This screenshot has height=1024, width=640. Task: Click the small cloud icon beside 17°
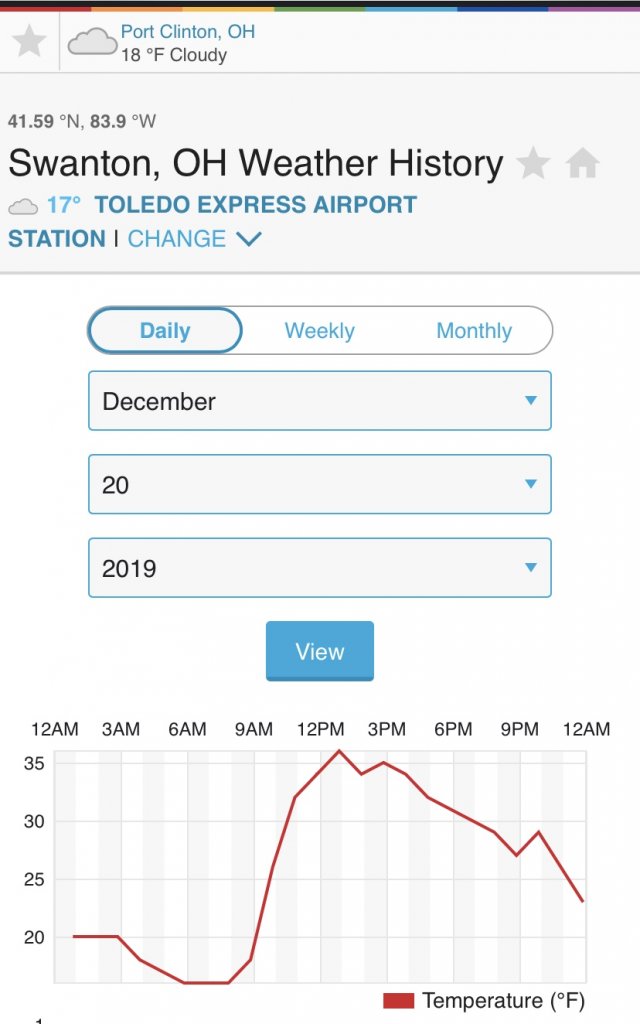(x=23, y=207)
